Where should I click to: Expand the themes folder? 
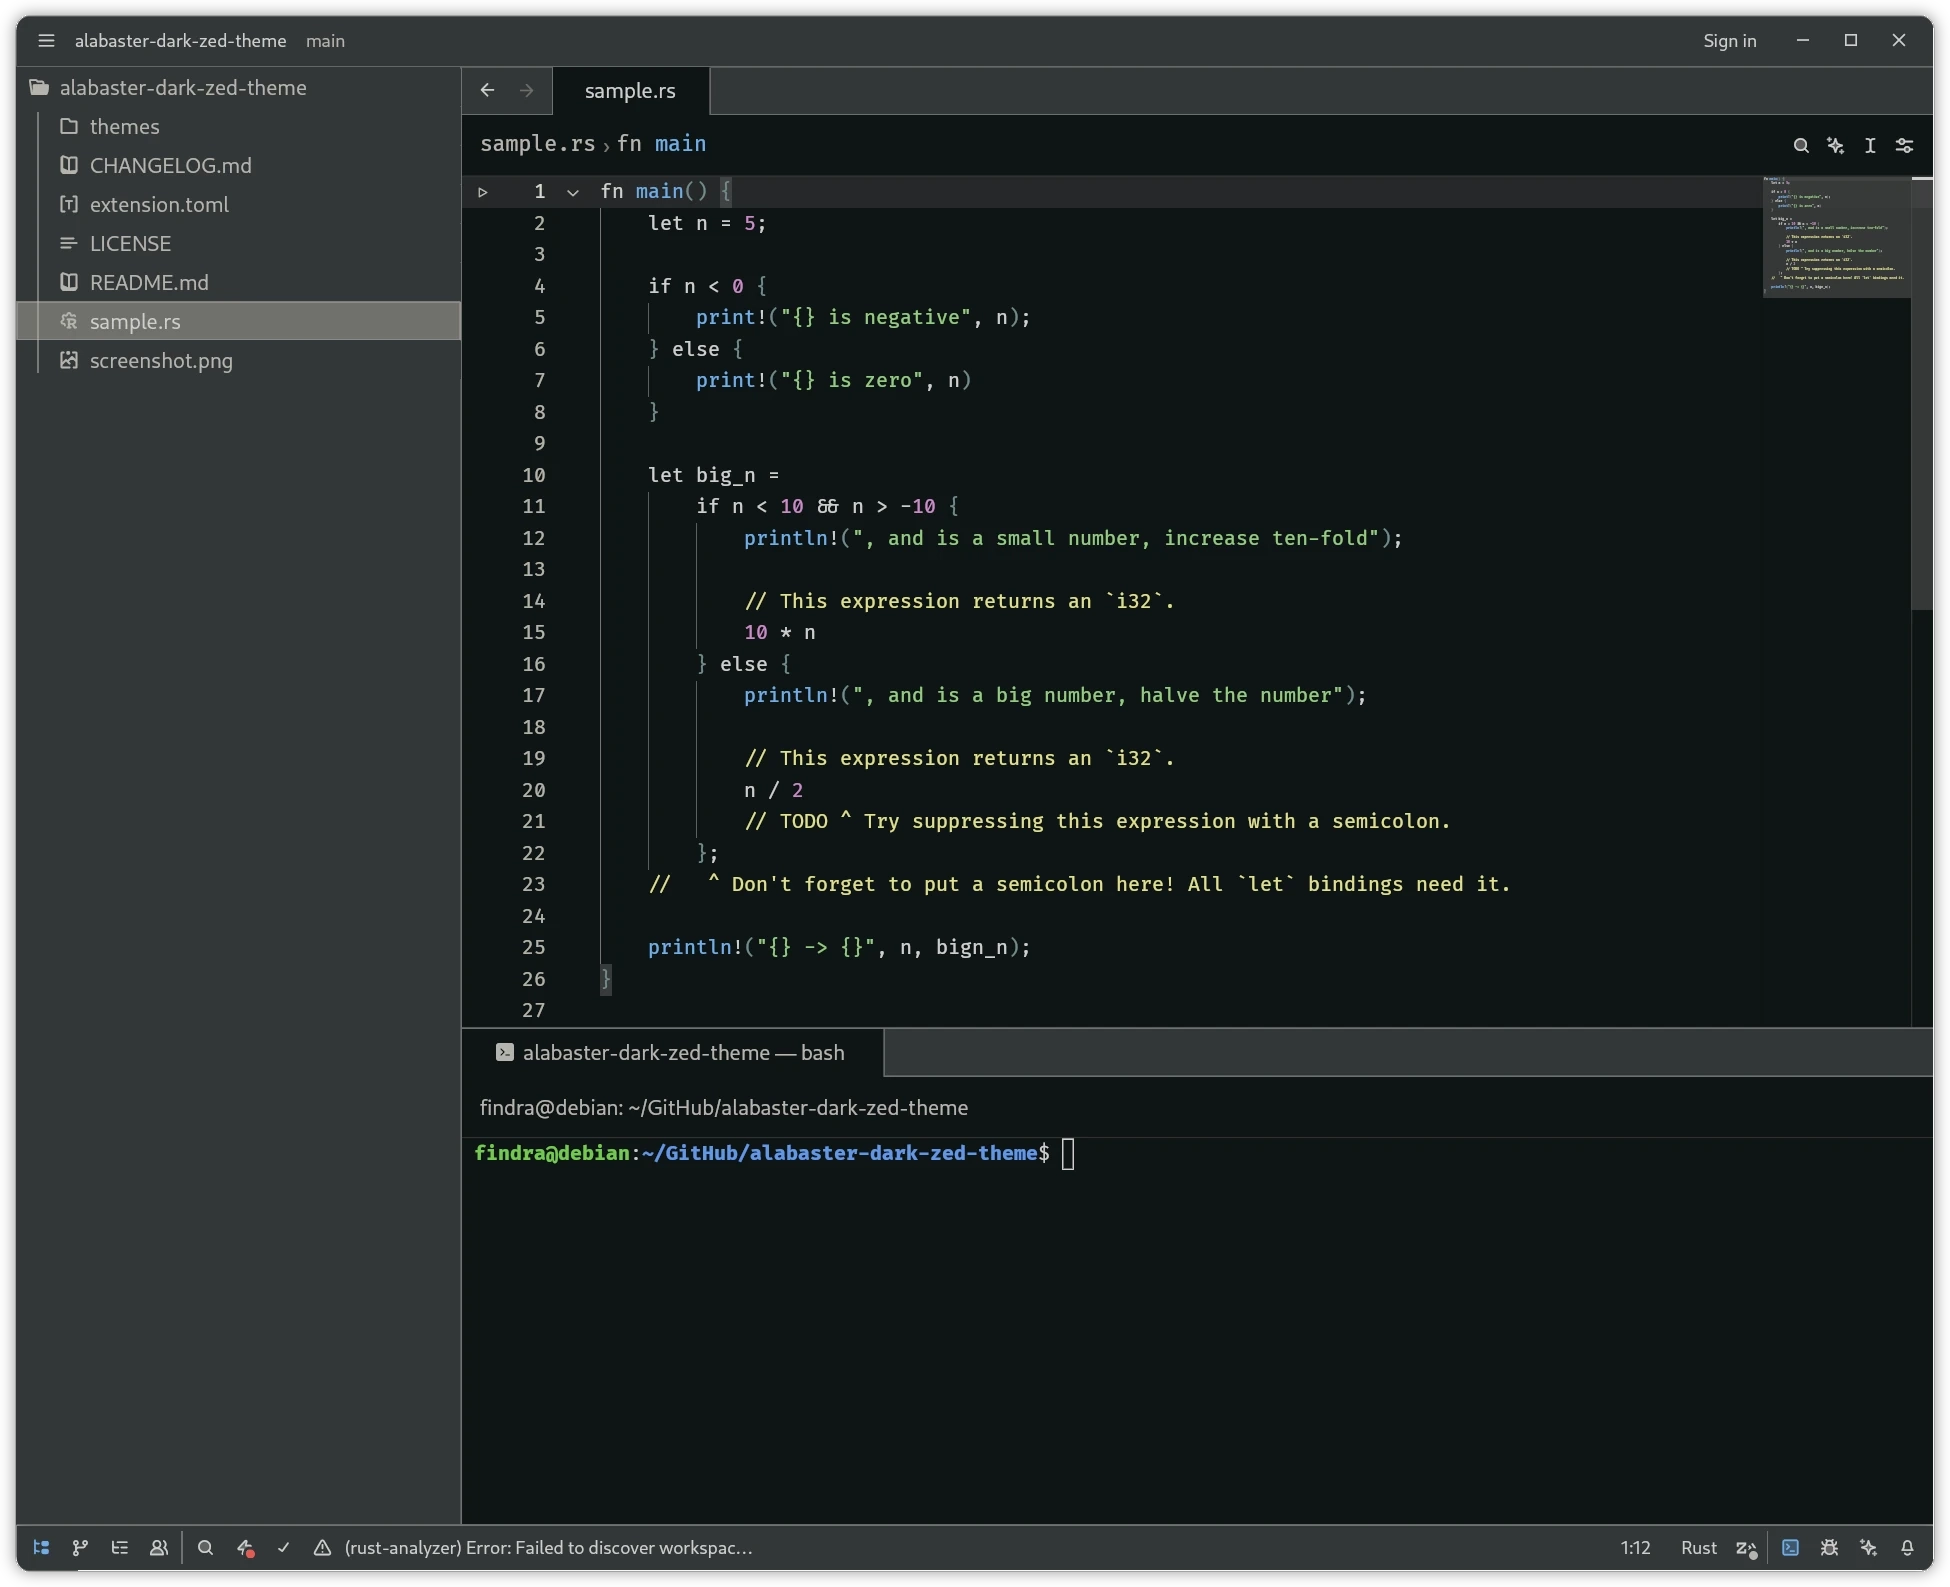tap(124, 127)
